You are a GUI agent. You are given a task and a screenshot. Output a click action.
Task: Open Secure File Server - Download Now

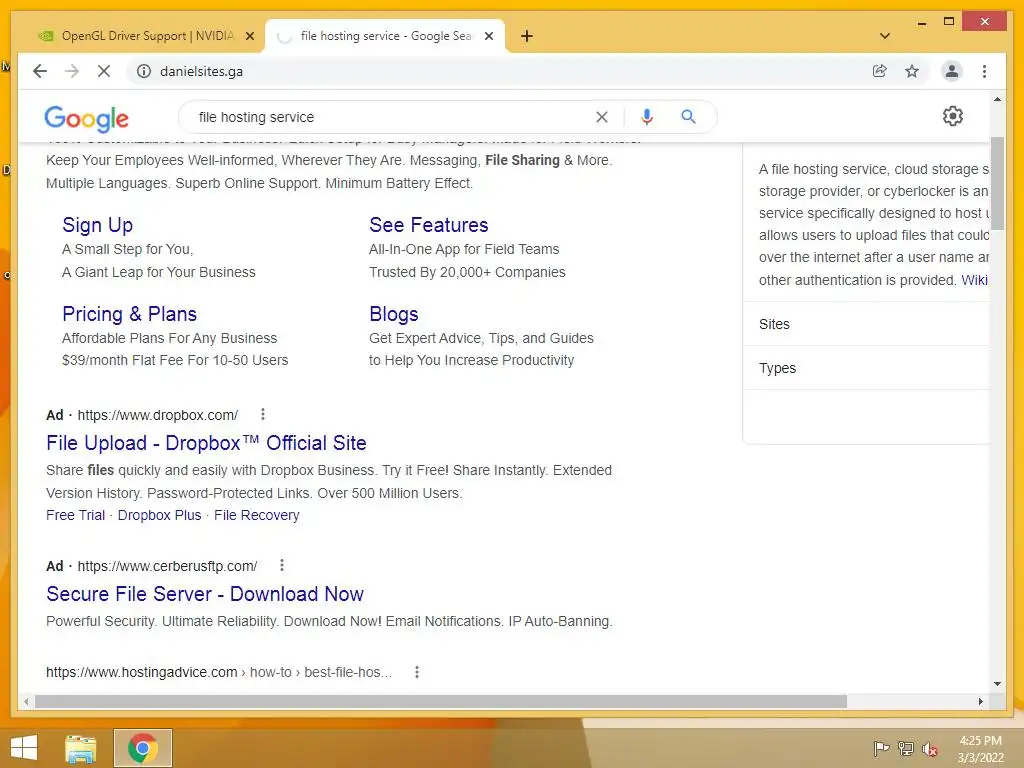tap(205, 594)
